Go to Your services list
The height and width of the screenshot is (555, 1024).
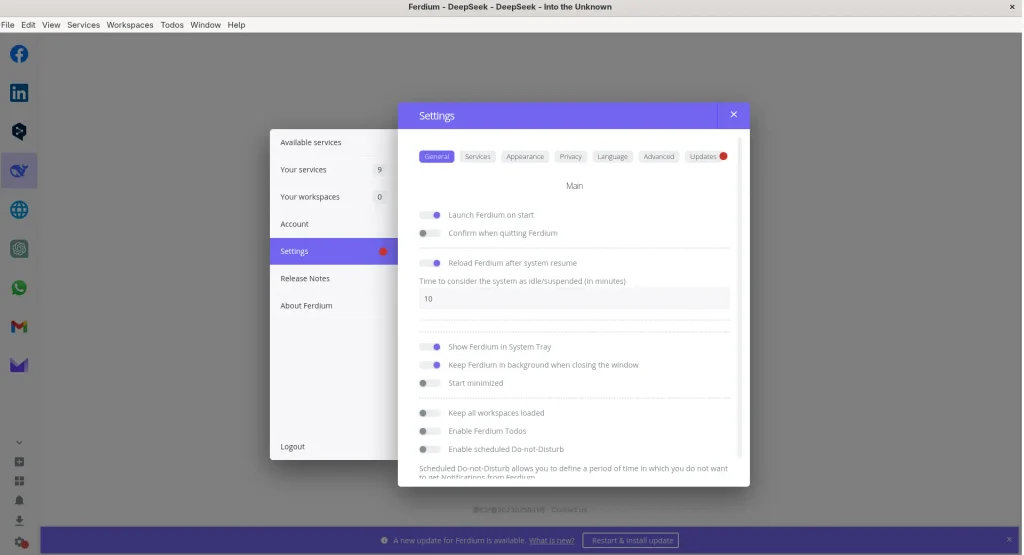point(334,170)
